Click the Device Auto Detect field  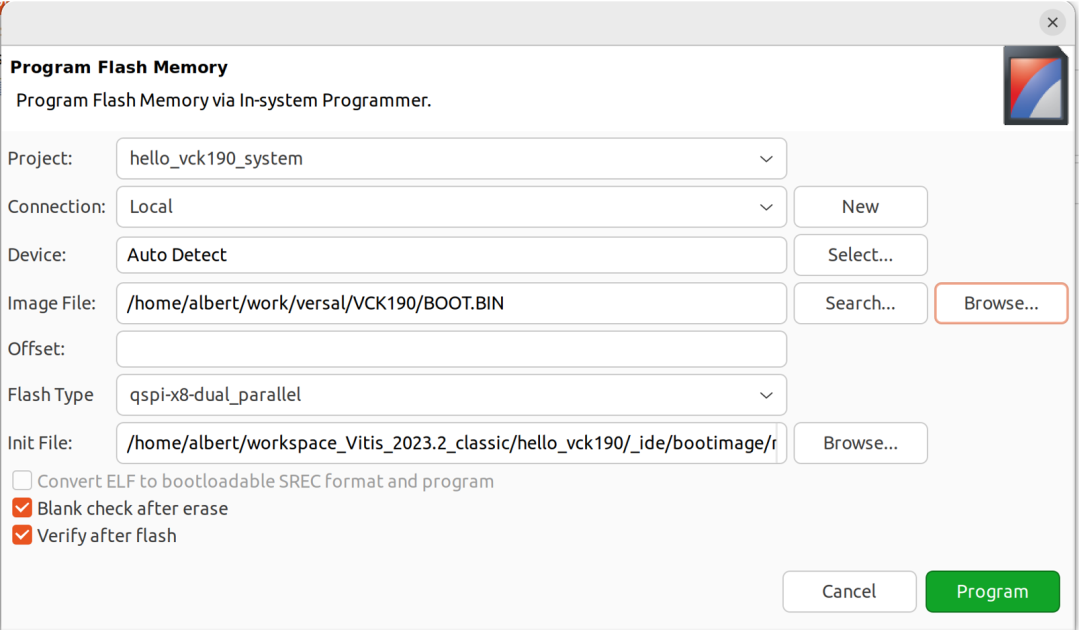pos(451,255)
